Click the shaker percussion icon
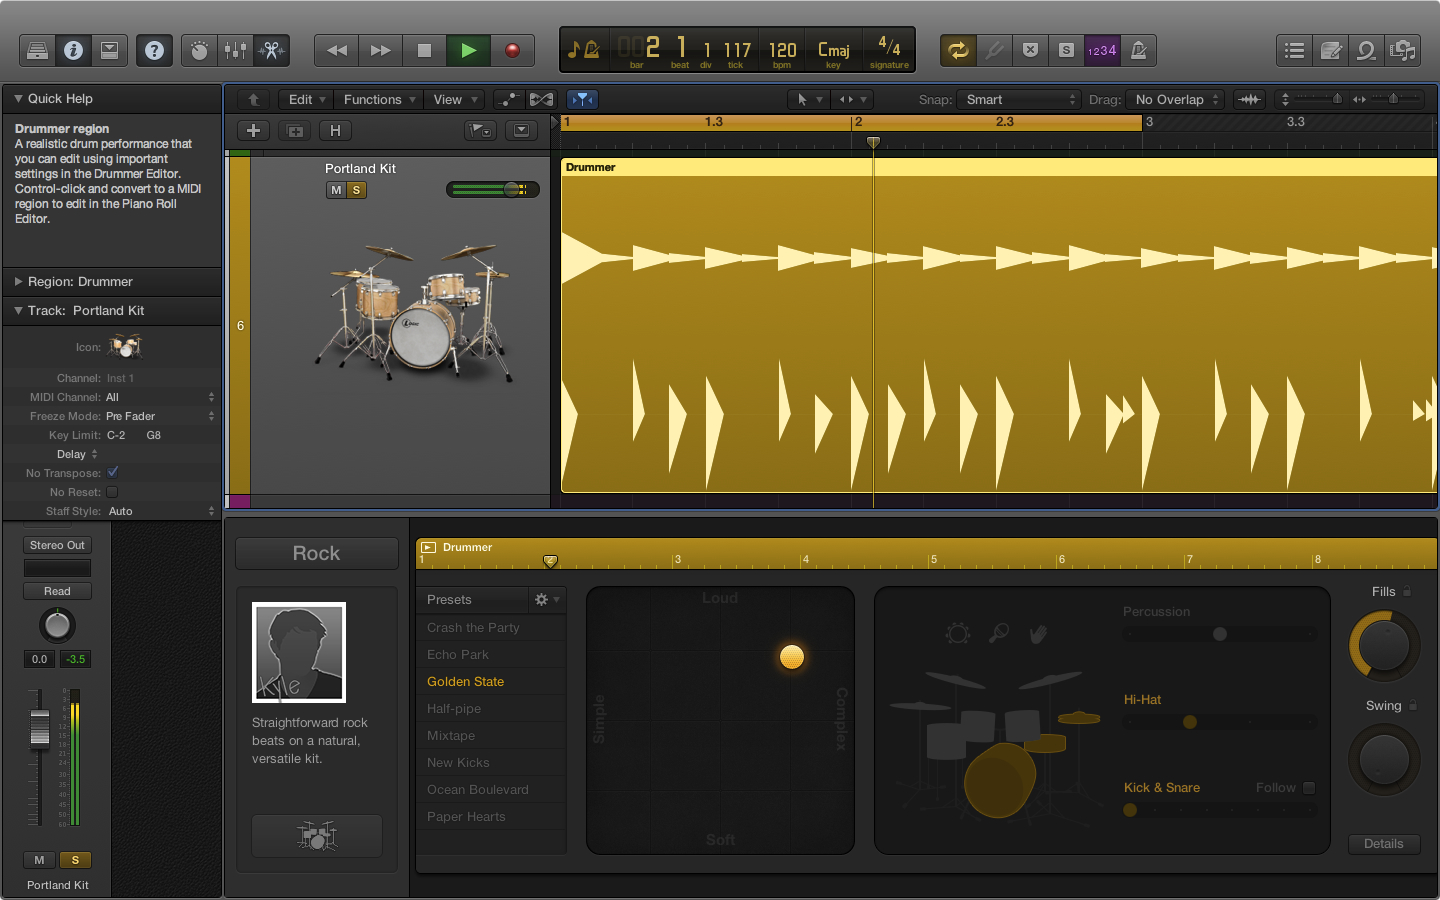The width and height of the screenshot is (1440, 900). tap(998, 633)
